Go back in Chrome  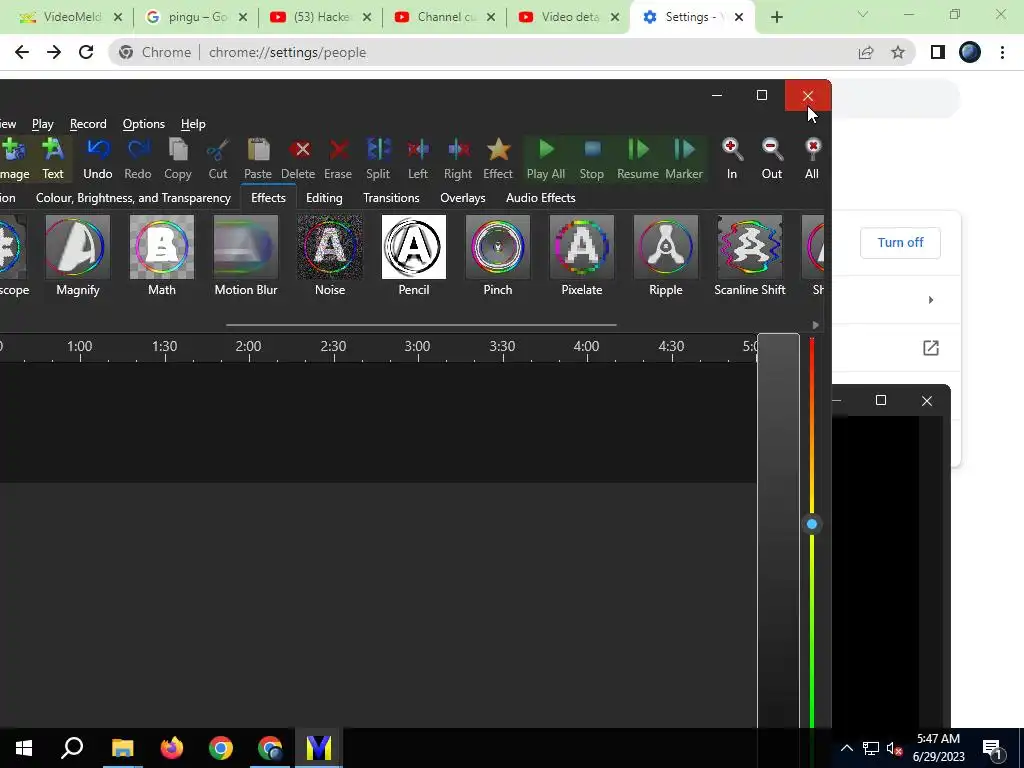click(22, 52)
